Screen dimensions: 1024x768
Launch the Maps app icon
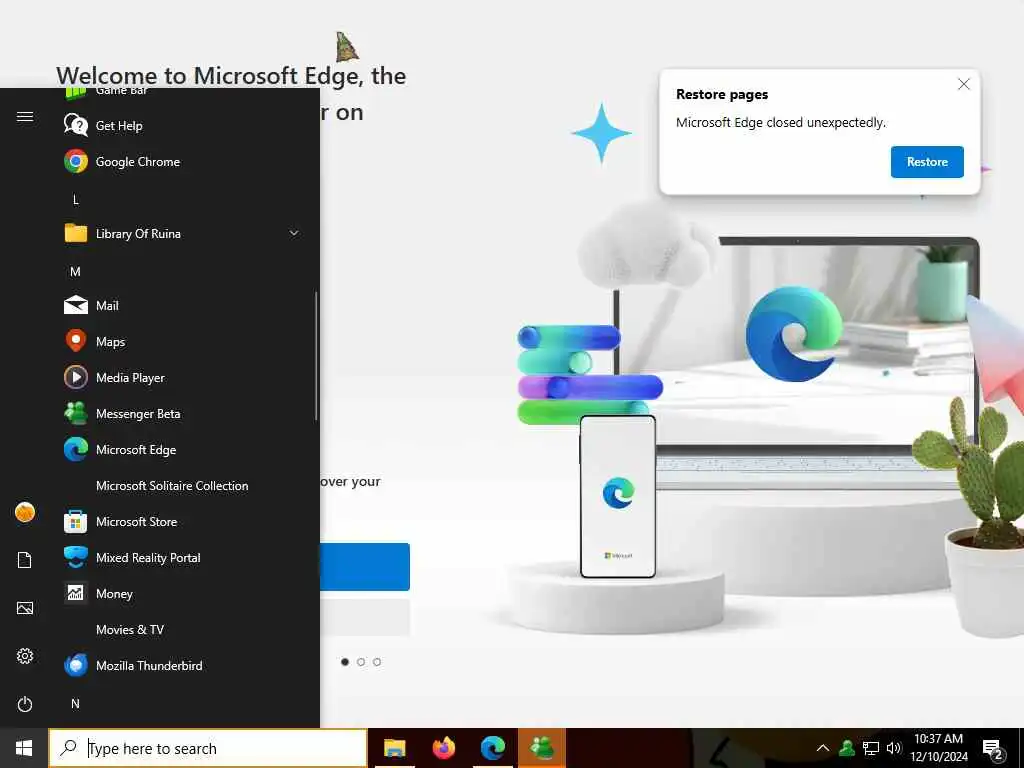coord(76,341)
